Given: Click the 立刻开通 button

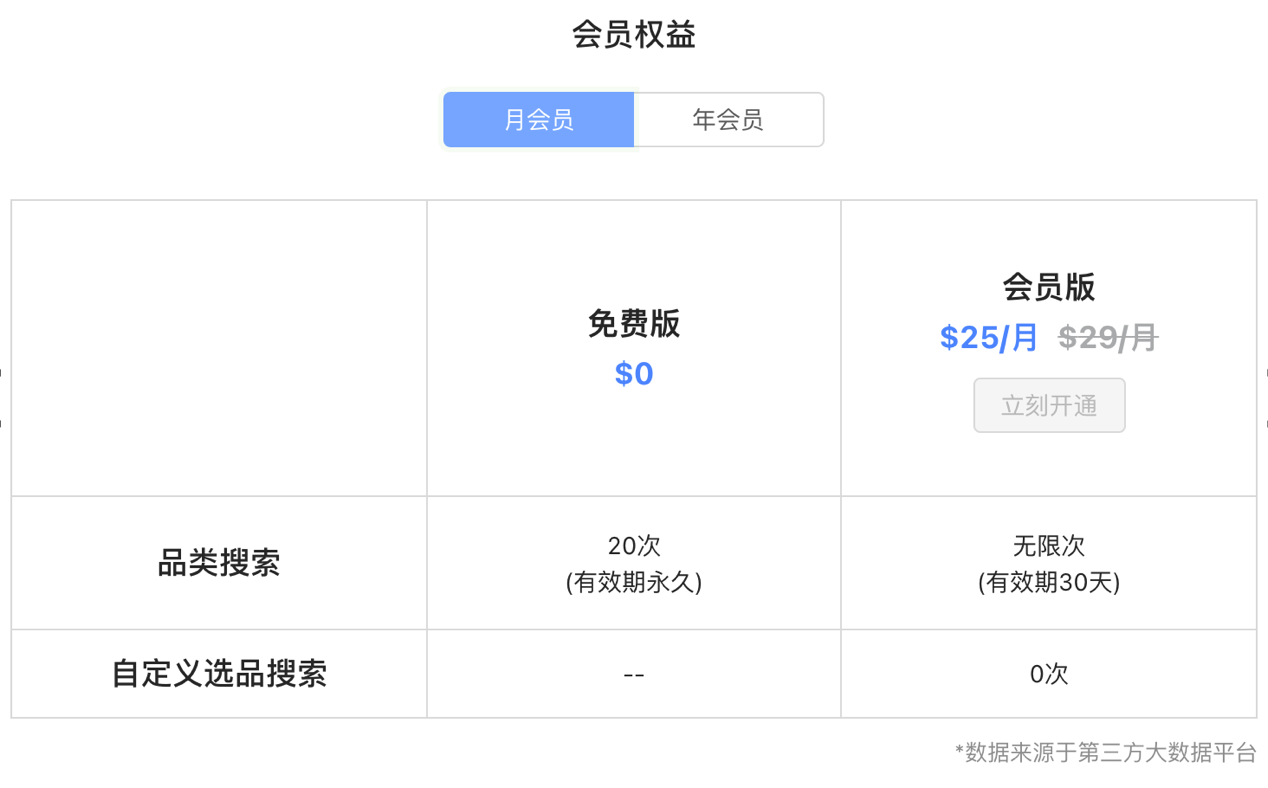Looking at the screenshot, I should pos(1048,405).
